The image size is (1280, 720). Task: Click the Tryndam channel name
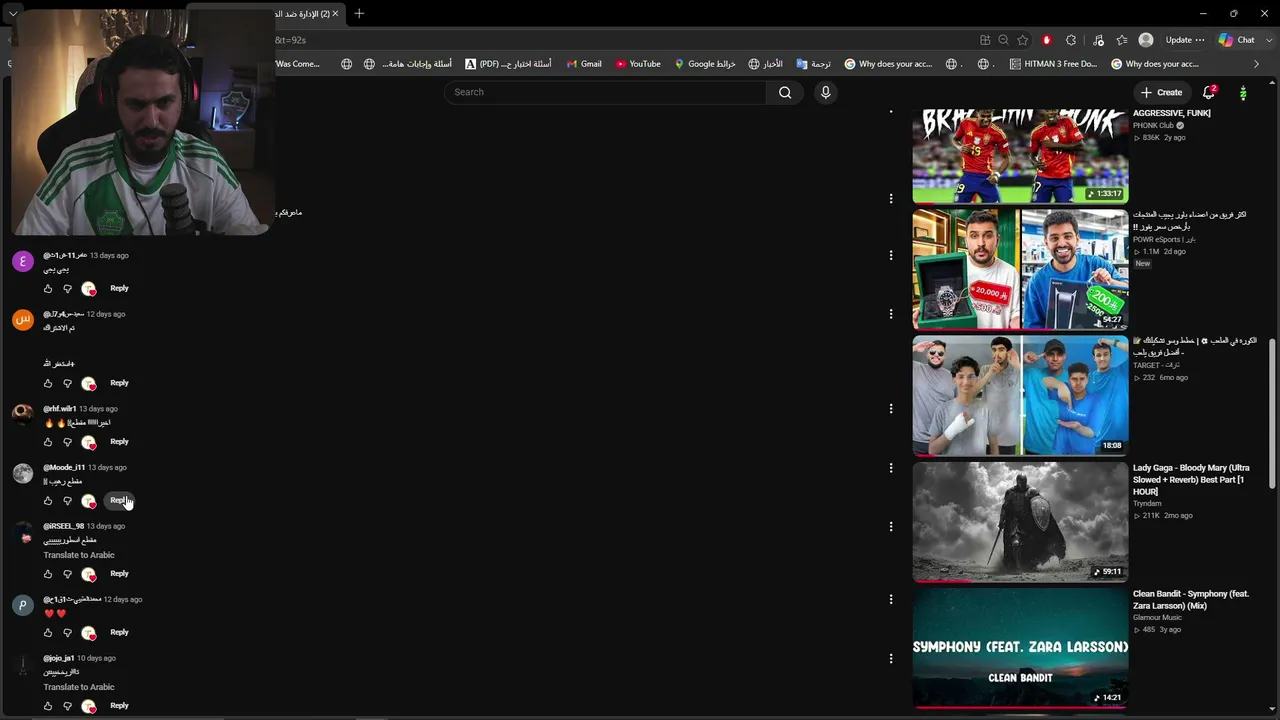[x=1147, y=504]
